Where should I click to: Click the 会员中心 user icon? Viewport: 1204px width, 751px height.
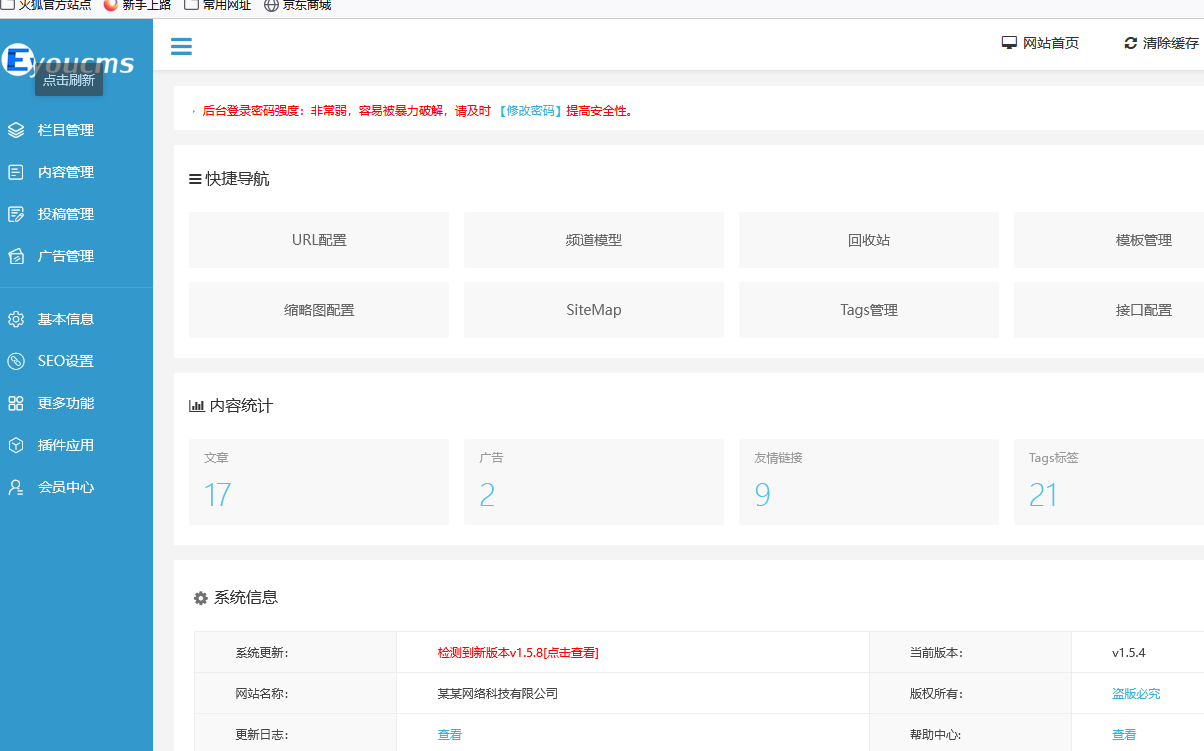[x=16, y=487]
